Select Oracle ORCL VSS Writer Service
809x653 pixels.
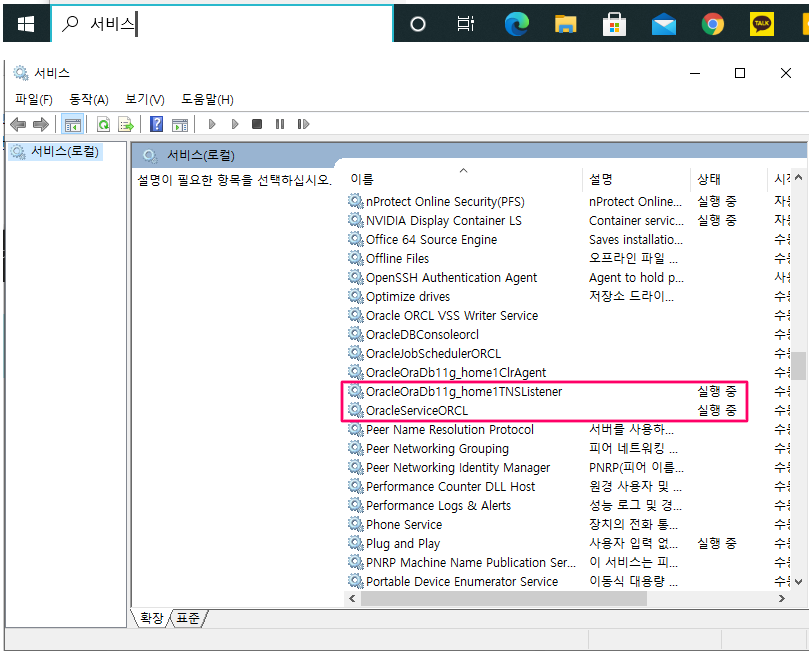452,316
